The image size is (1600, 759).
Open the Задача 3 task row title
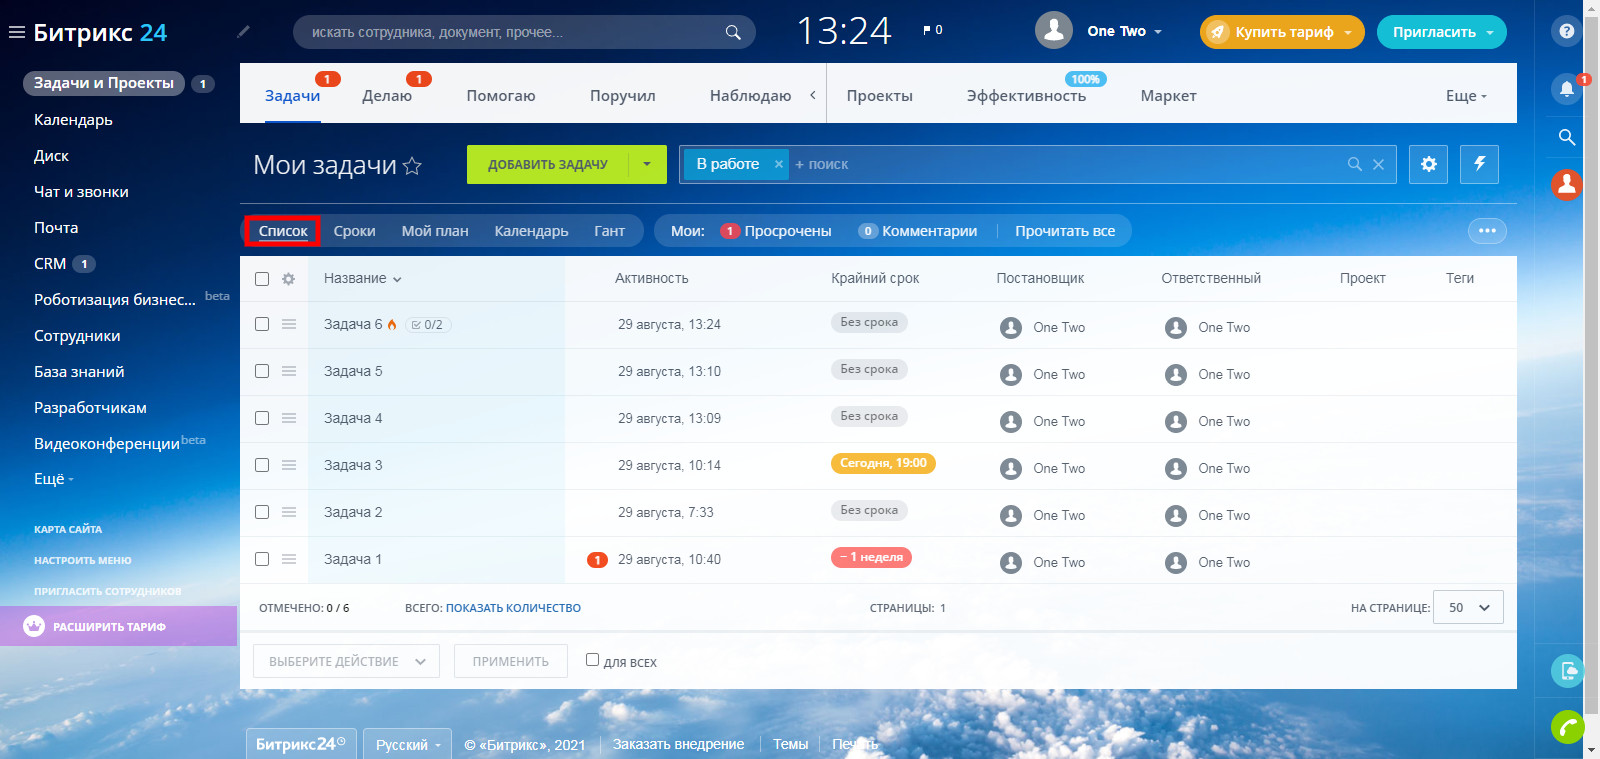click(x=353, y=465)
